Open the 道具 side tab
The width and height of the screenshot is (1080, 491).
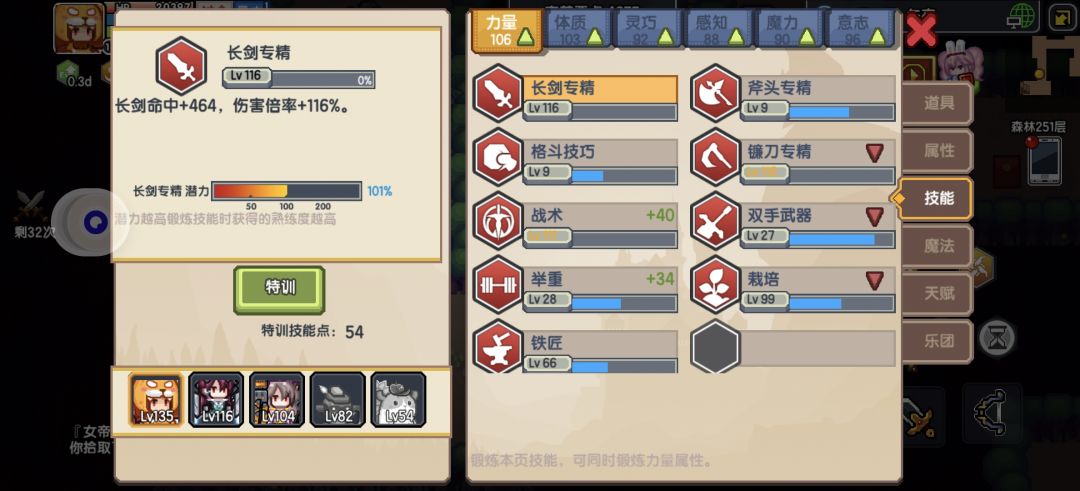937,103
